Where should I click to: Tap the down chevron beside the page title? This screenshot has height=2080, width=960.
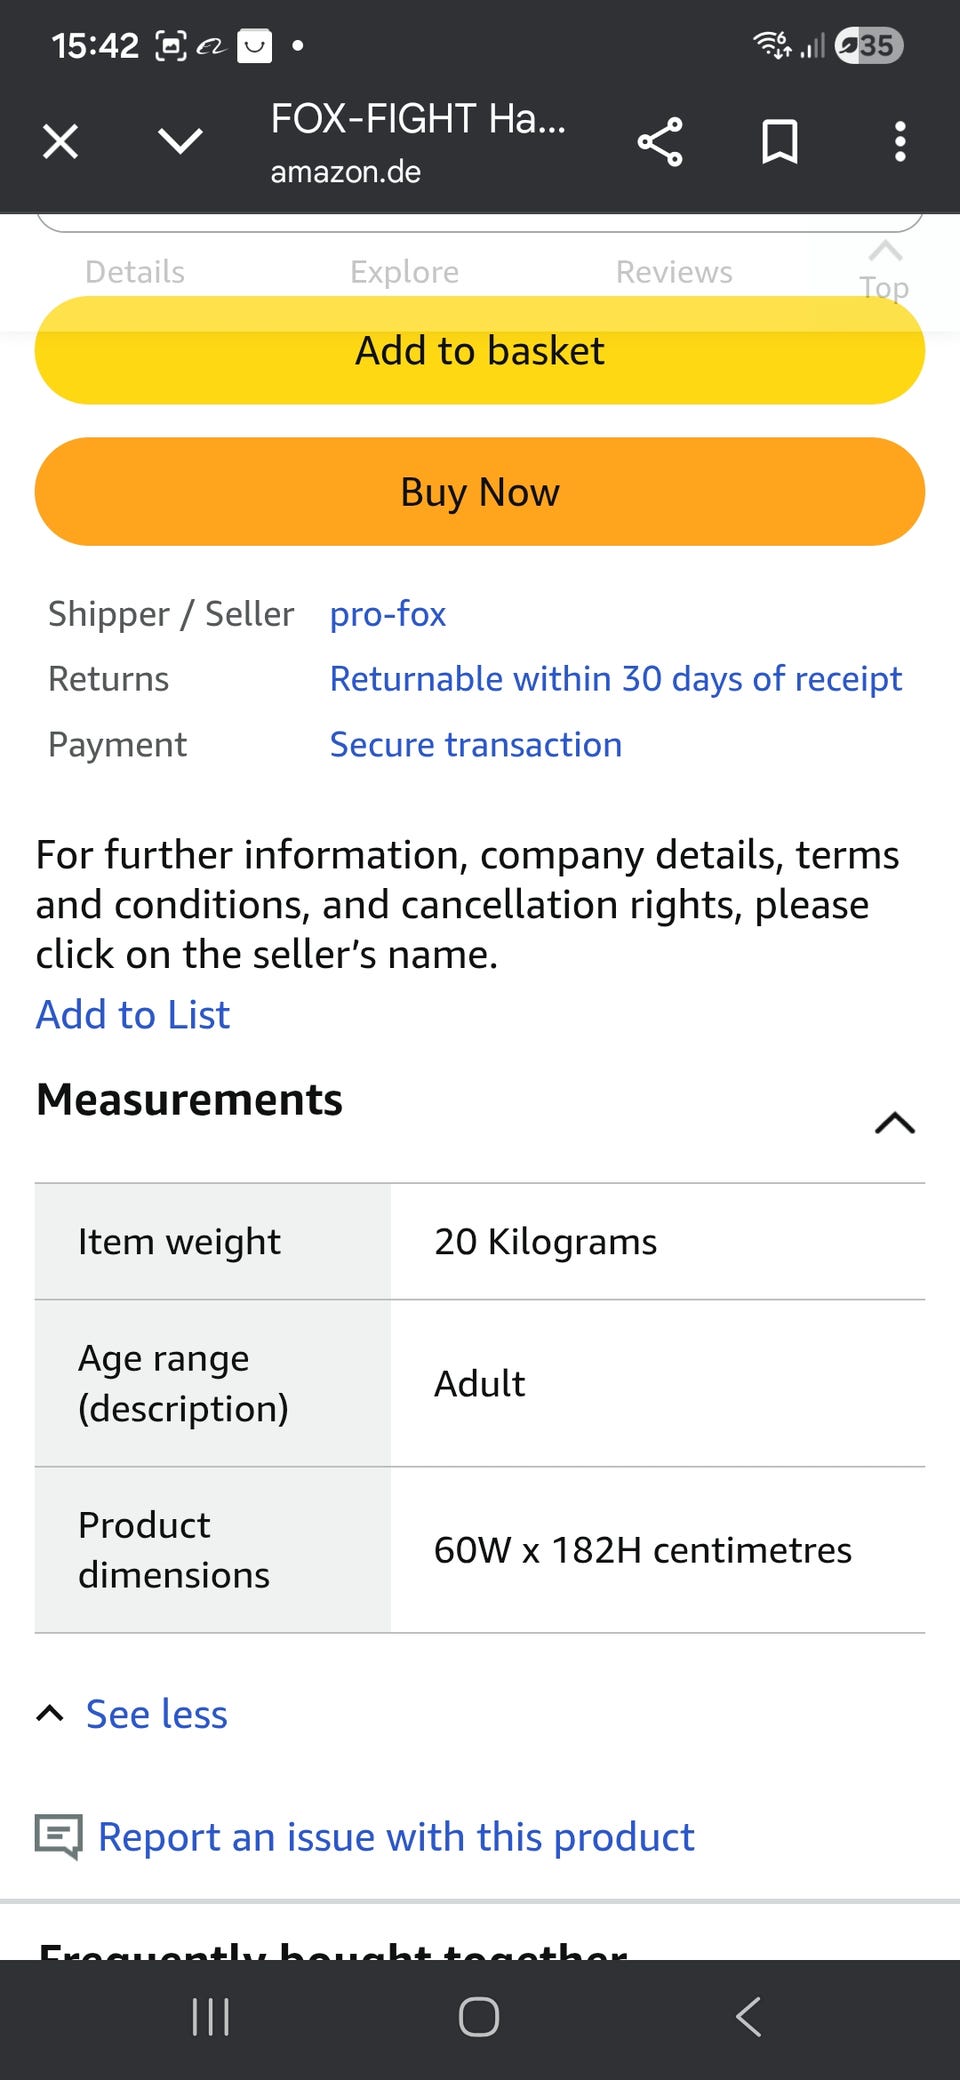pos(181,142)
